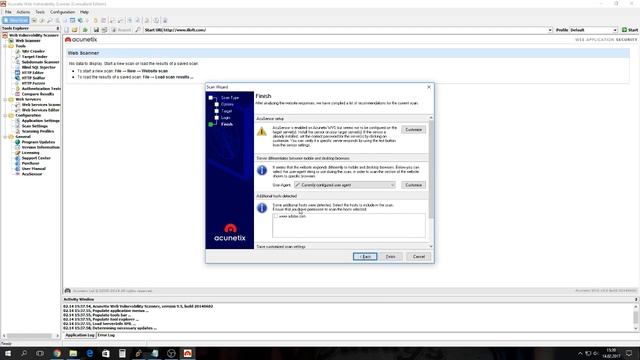Click the Start scan button at far right
The width and height of the screenshot is (640, 360).
tap(630, 30)
